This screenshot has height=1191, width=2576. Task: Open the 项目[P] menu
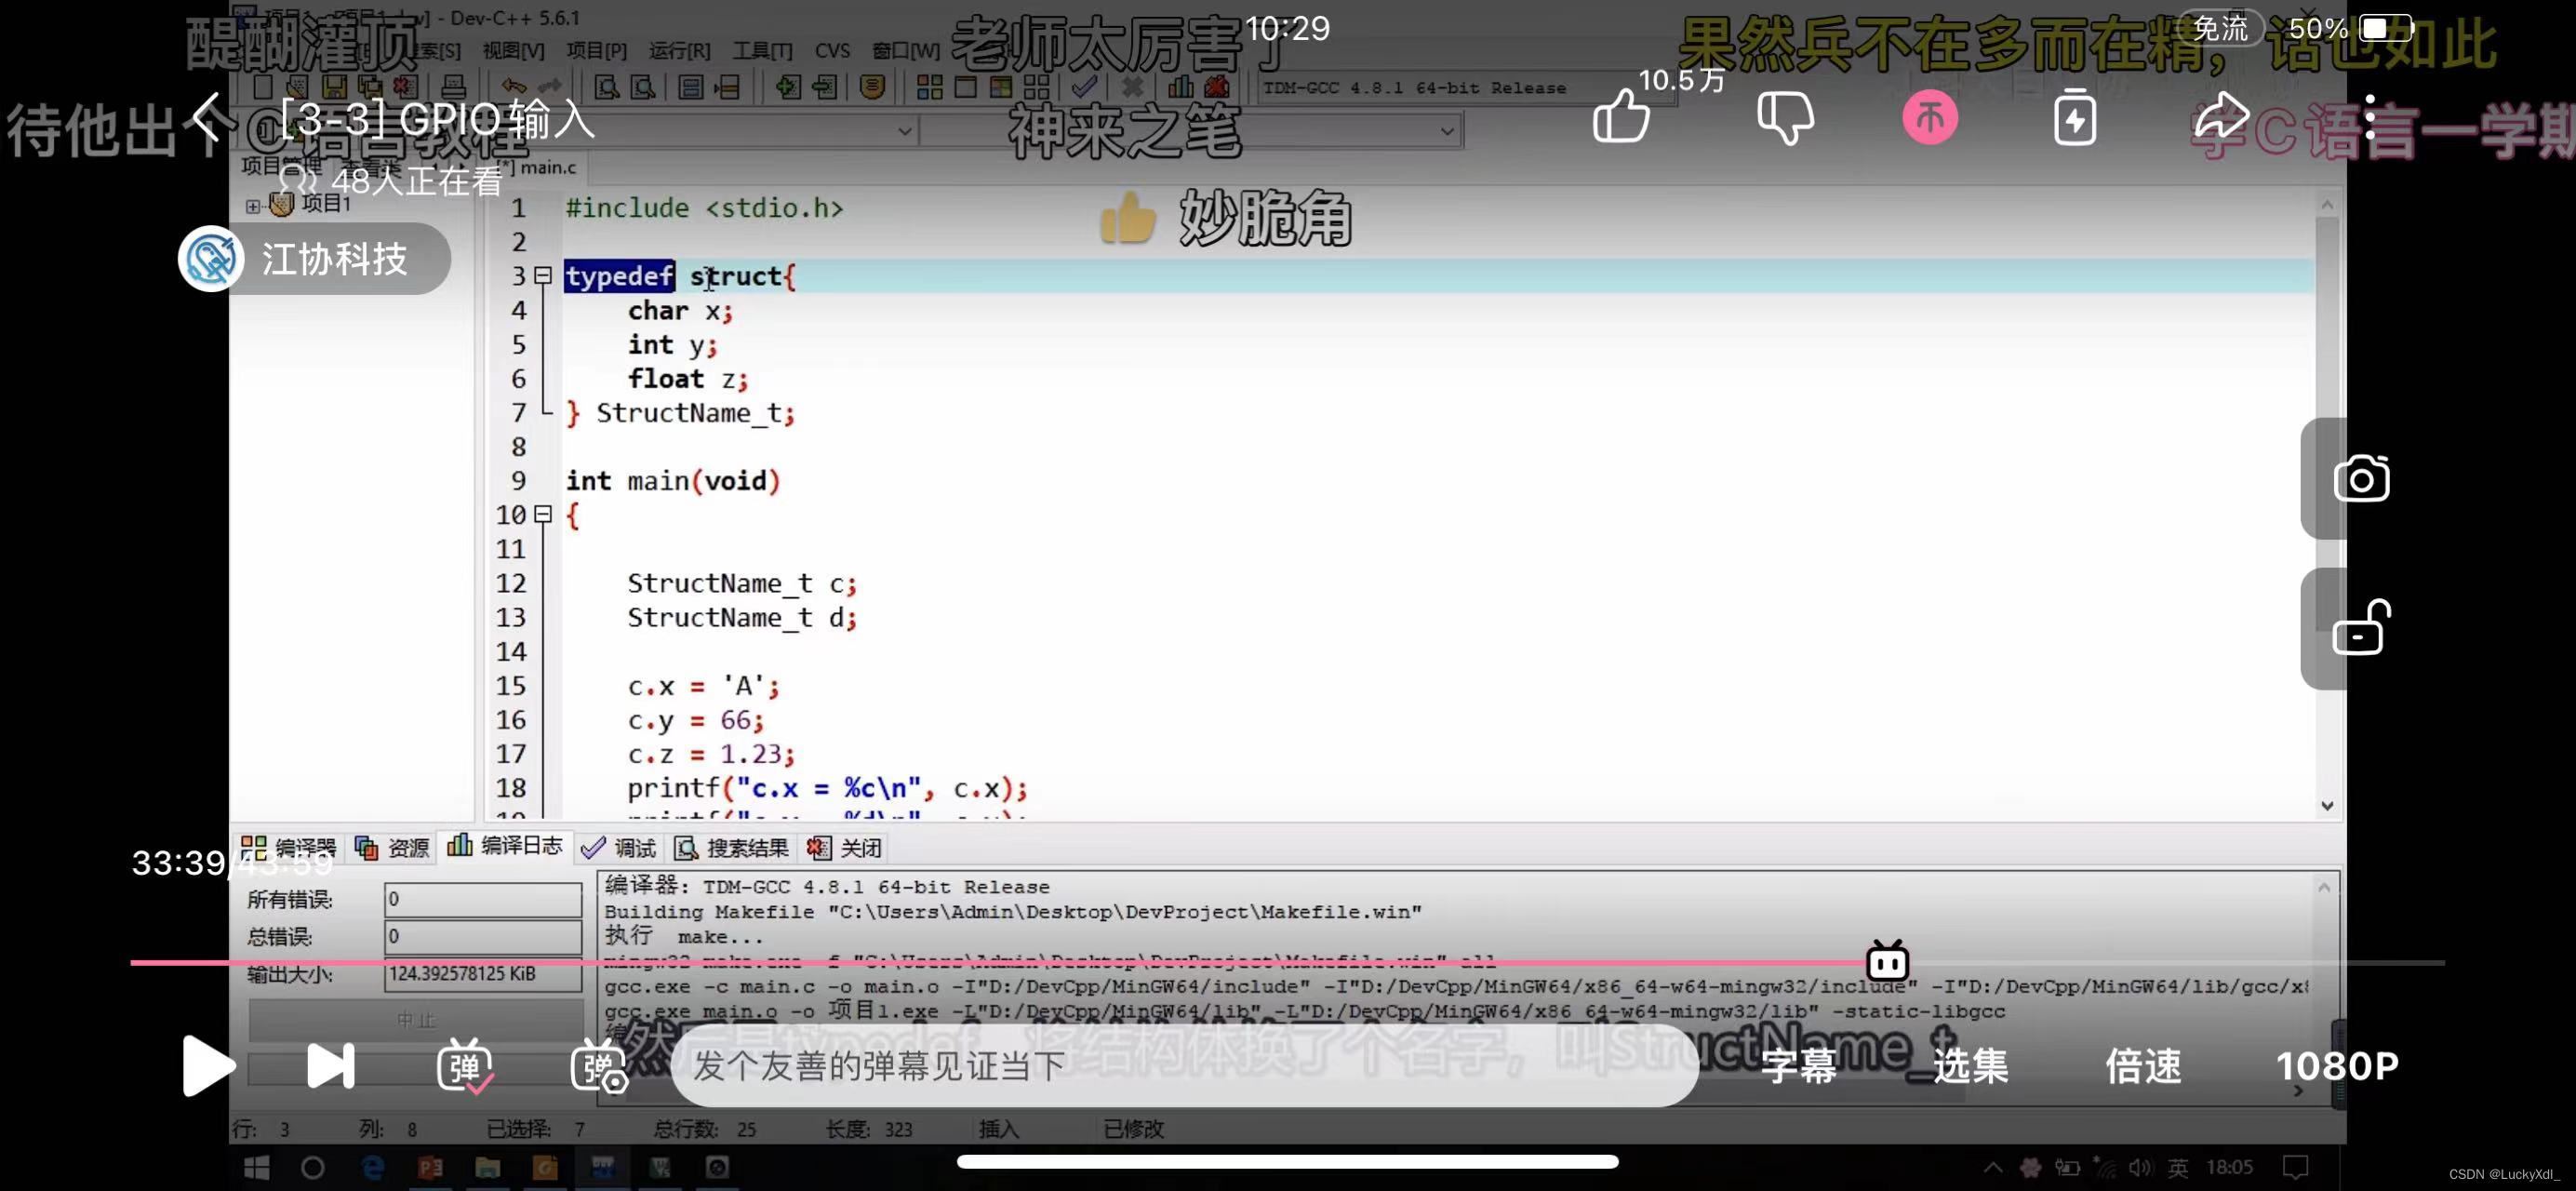596,50
